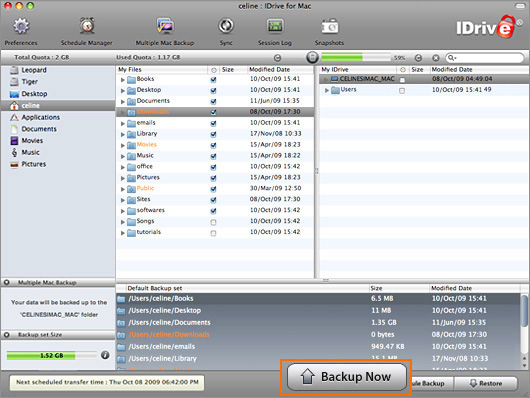
Task: Uncheck the Desktop folder checkbox
Action: [213, 91]
